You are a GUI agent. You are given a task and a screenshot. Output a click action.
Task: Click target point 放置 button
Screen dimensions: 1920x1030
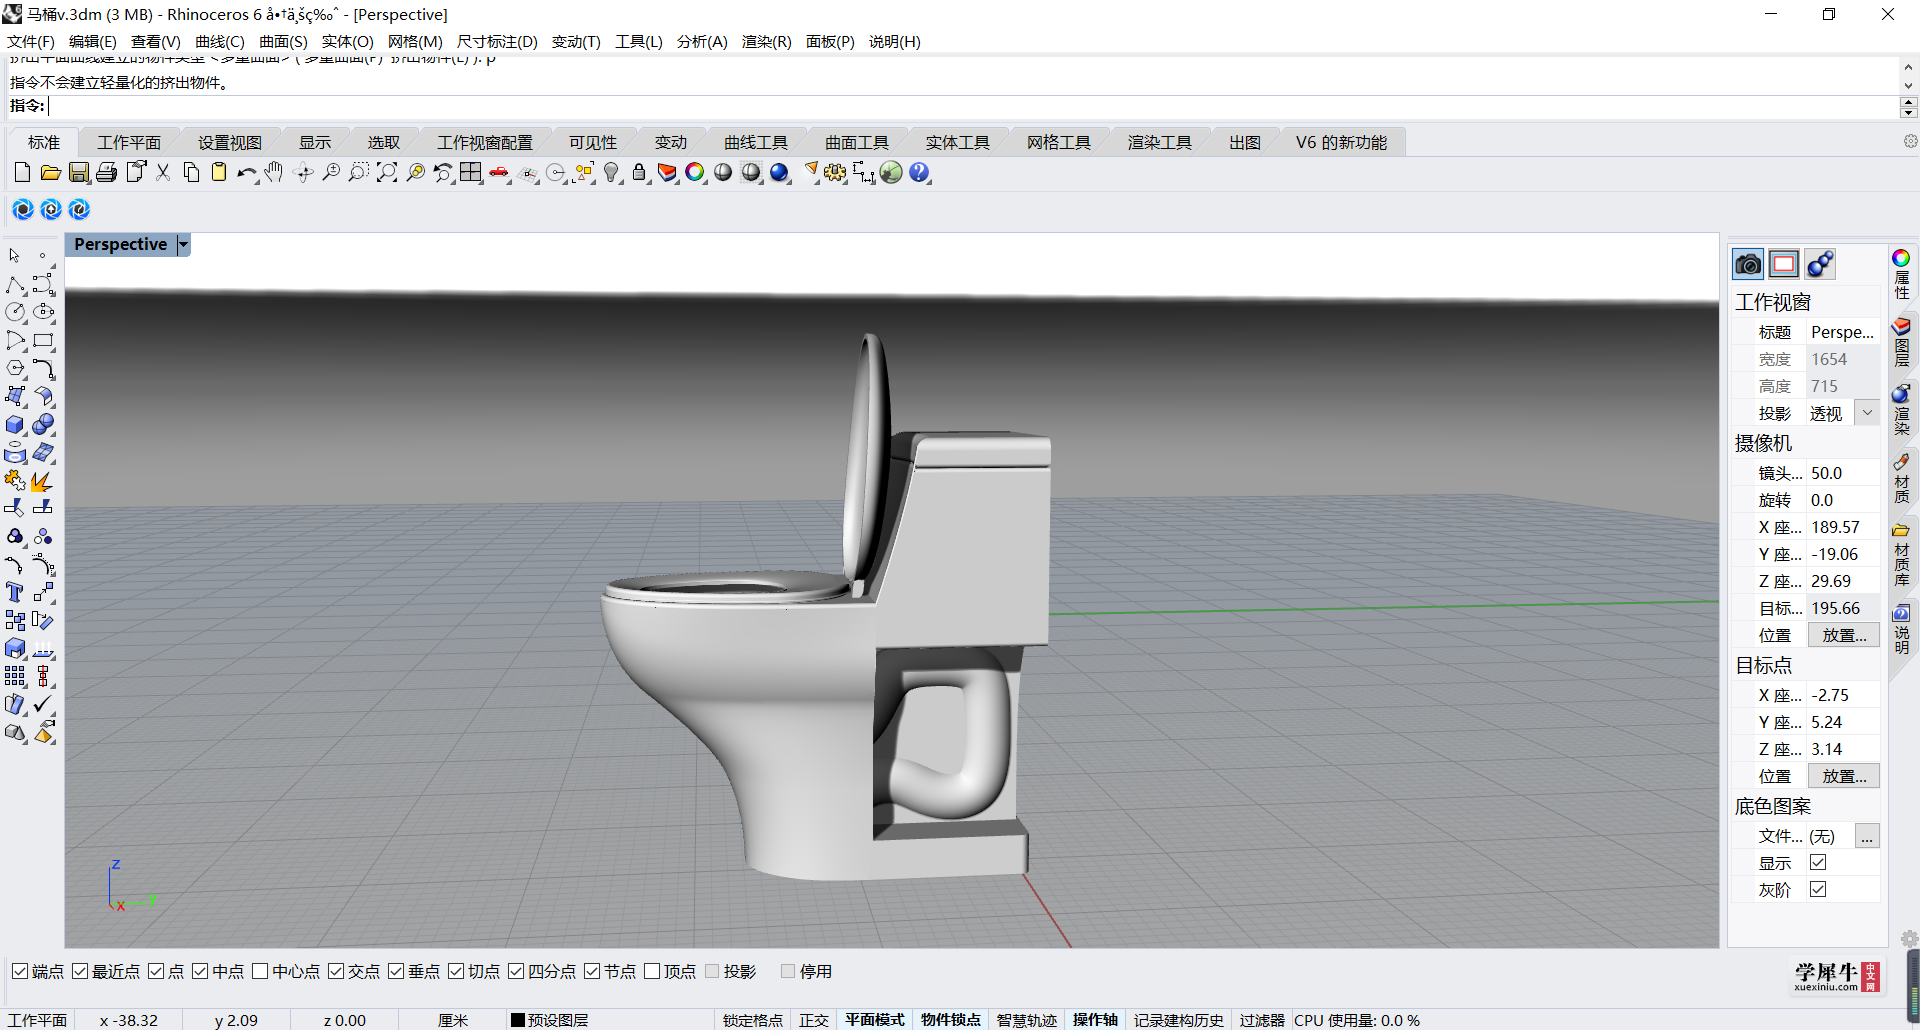1843,776
